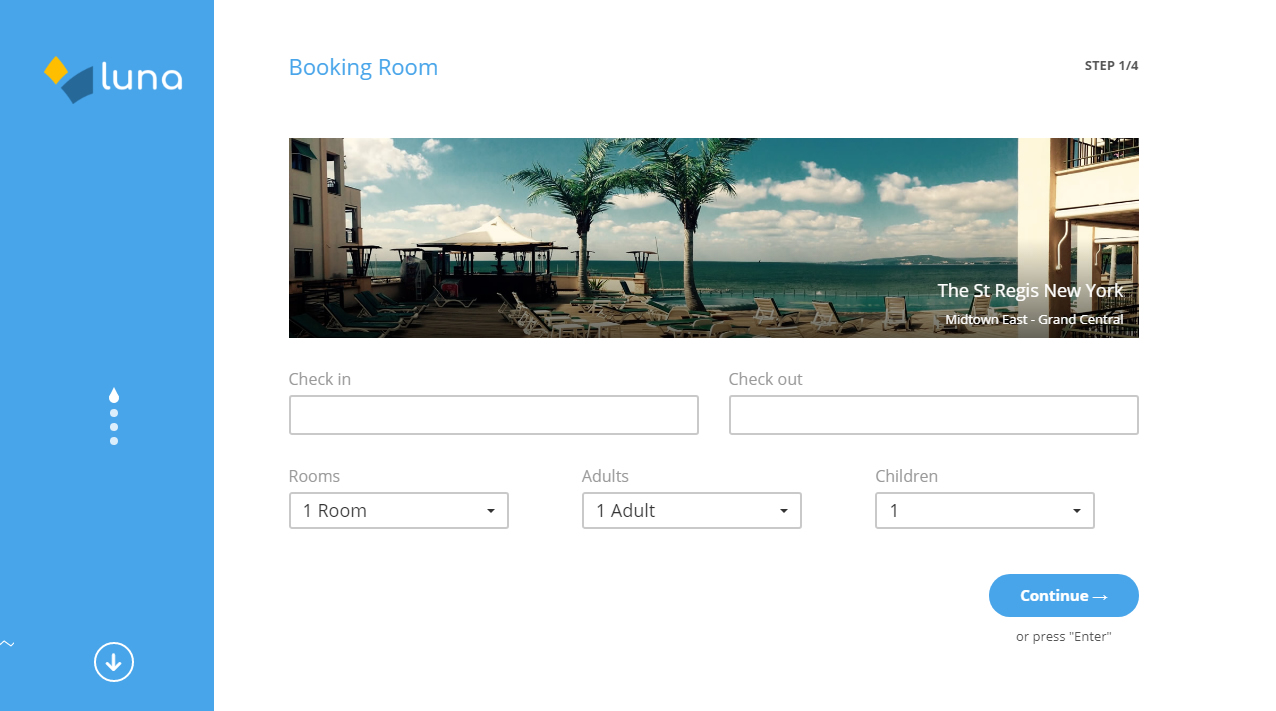
Task: Click the STEP 1/4 indicator
Action: coord(1111,66)
